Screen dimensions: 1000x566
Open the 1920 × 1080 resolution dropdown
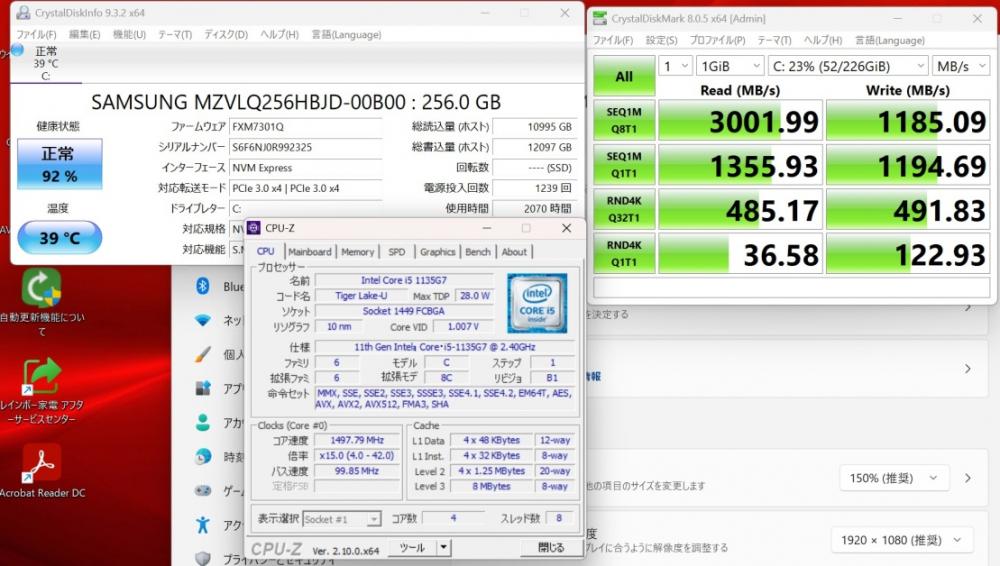[902, 540]
